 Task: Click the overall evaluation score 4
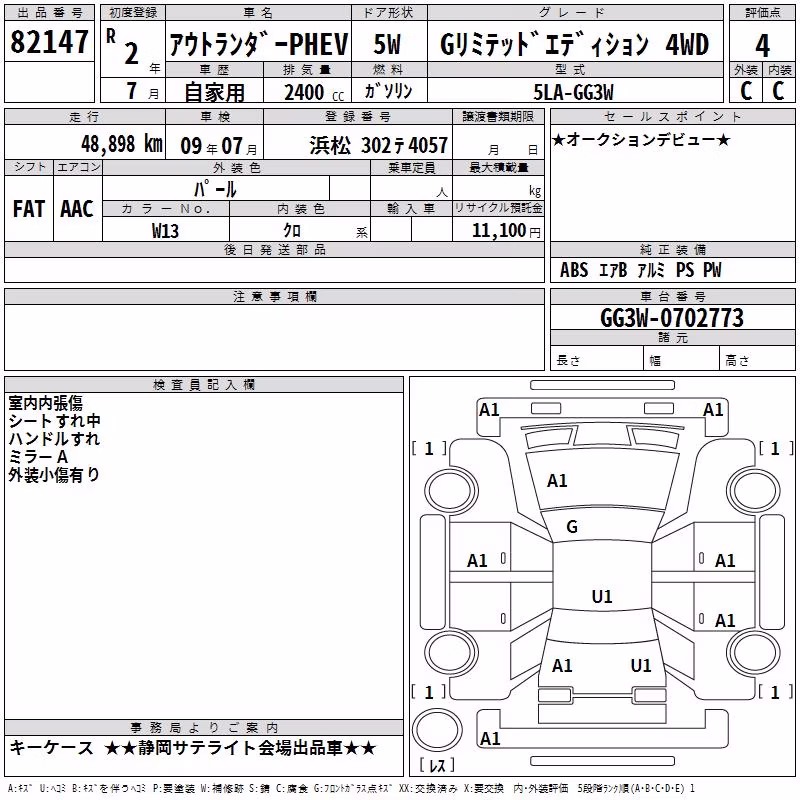762,46
